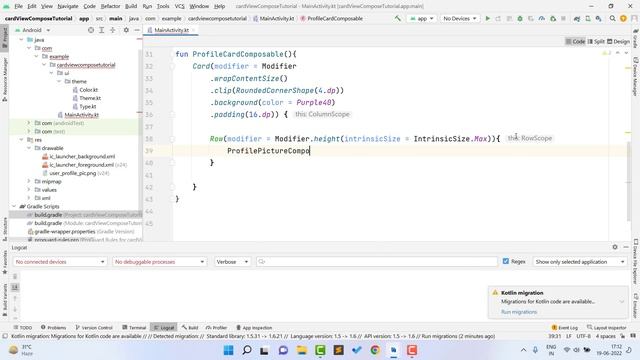The width and height of the screenshot is (640, 360).
Task: Open the Build menu
Action: [x=131, y=6]
